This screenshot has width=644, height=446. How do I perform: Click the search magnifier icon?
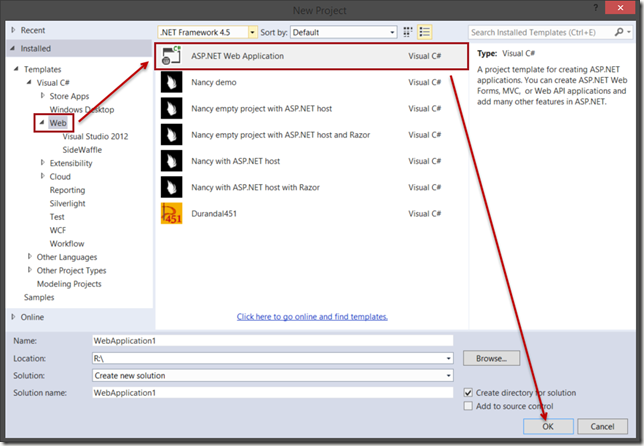(x=619, y=32)
